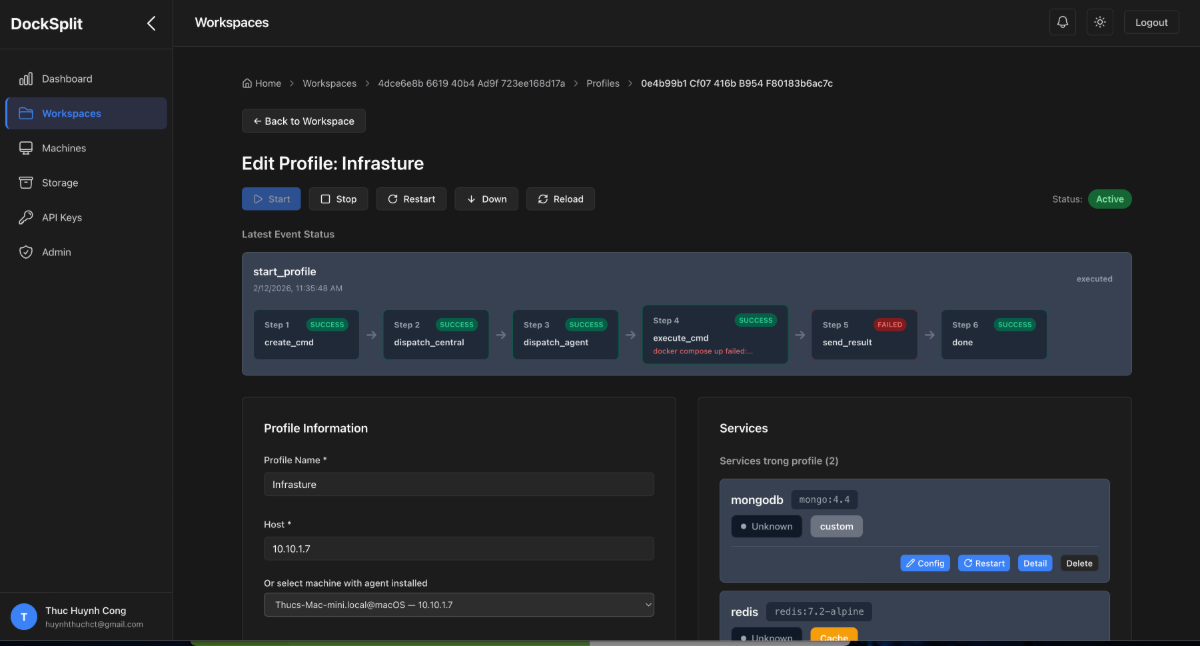Open the Storage section icon
This screenshot has width=1200, height=646.
[x=26, y=182]
